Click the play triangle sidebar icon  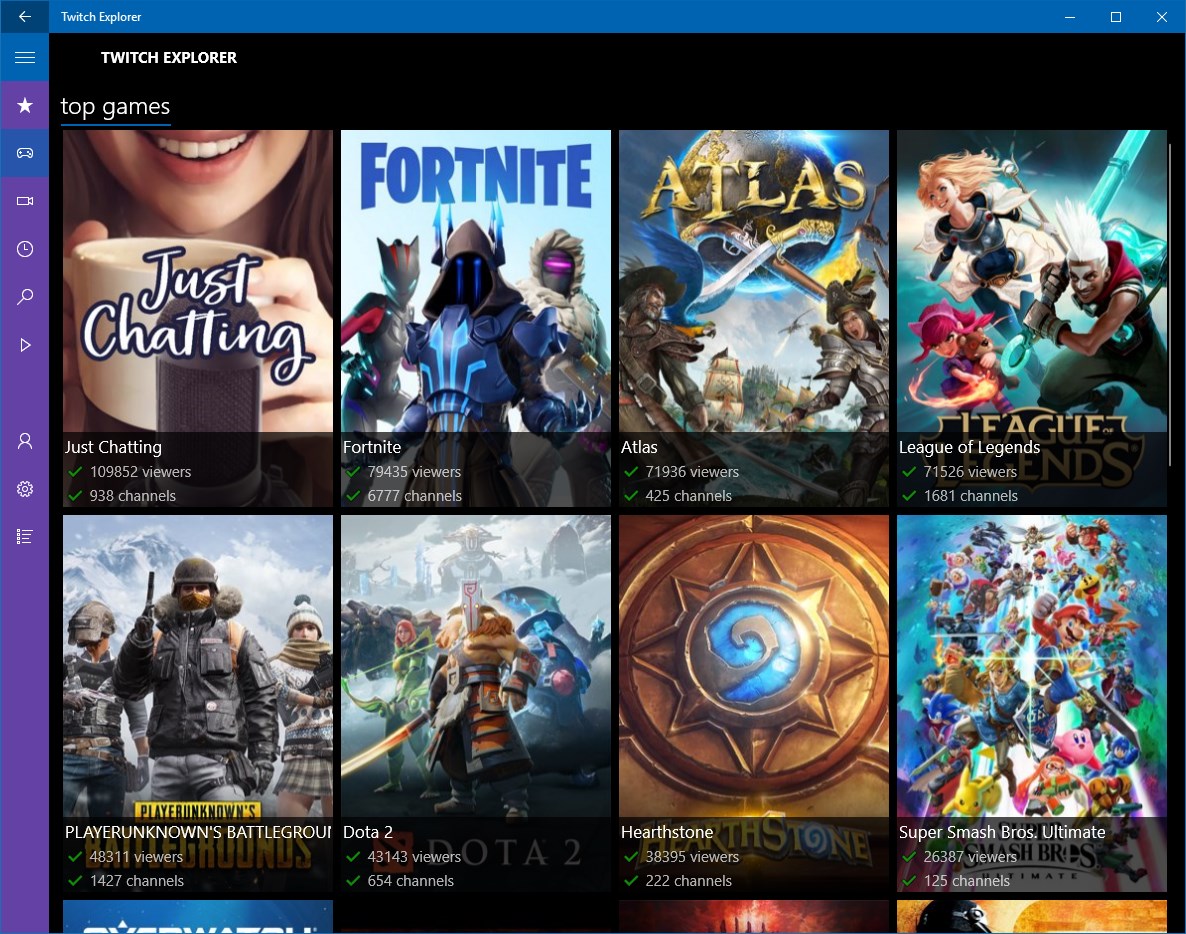(24, 345)
